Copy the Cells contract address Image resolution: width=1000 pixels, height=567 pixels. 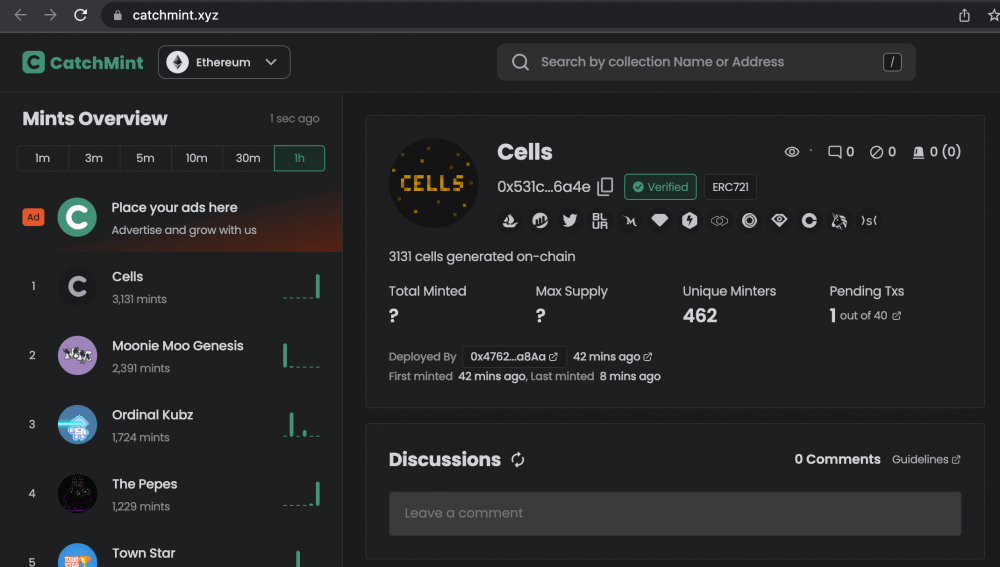coord(605,187)
